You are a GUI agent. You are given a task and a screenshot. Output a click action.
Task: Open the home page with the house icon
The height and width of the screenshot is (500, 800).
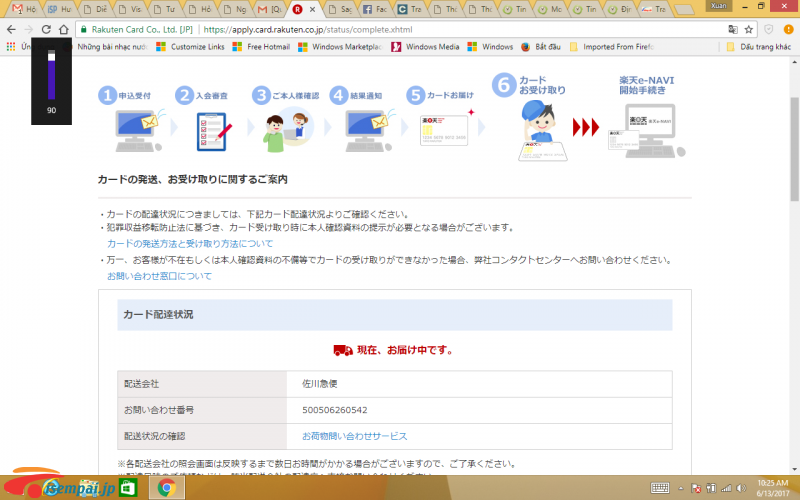click(64, 30)
